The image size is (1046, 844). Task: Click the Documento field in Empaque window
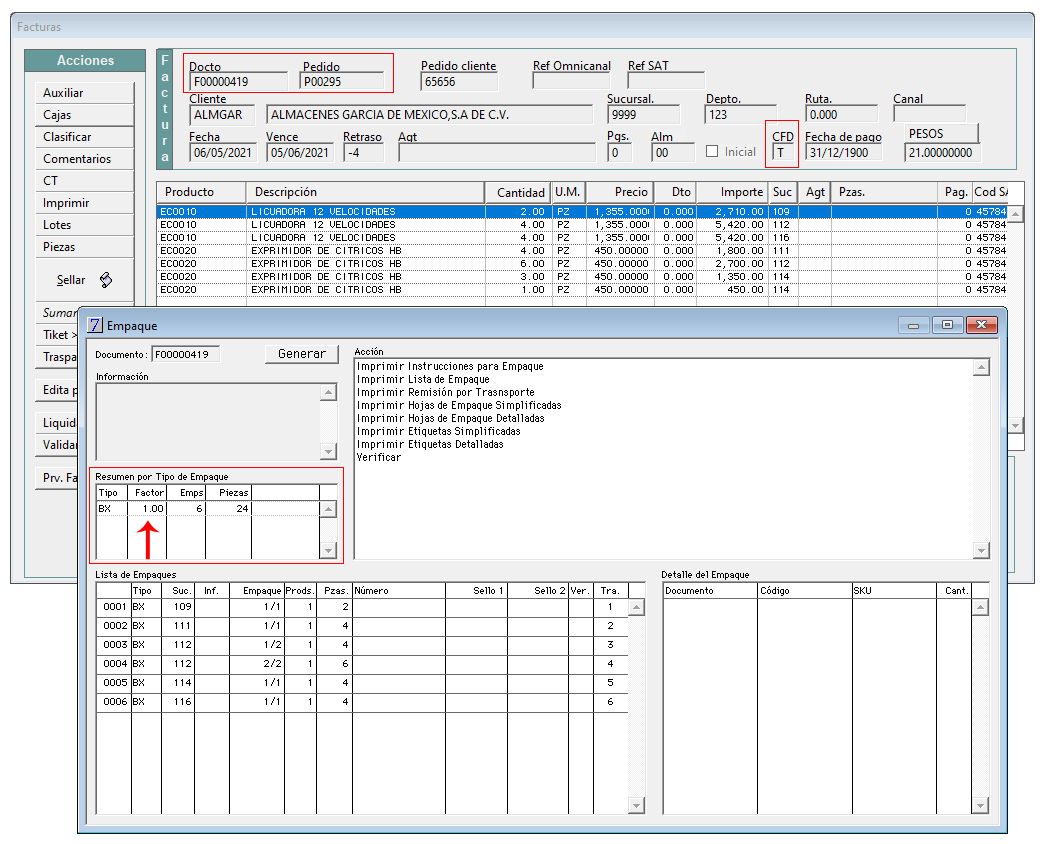coord(185,354)
